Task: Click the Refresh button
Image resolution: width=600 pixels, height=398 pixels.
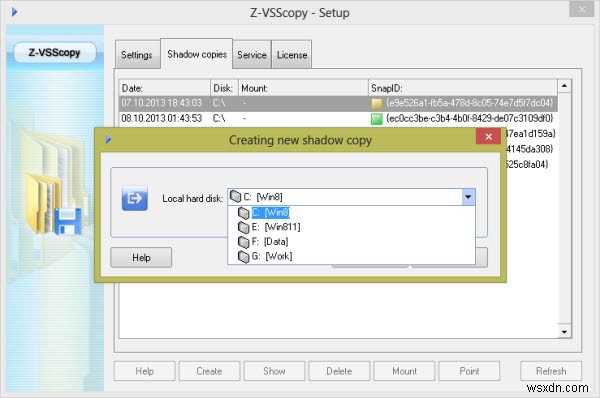Action: click(551, 371)
